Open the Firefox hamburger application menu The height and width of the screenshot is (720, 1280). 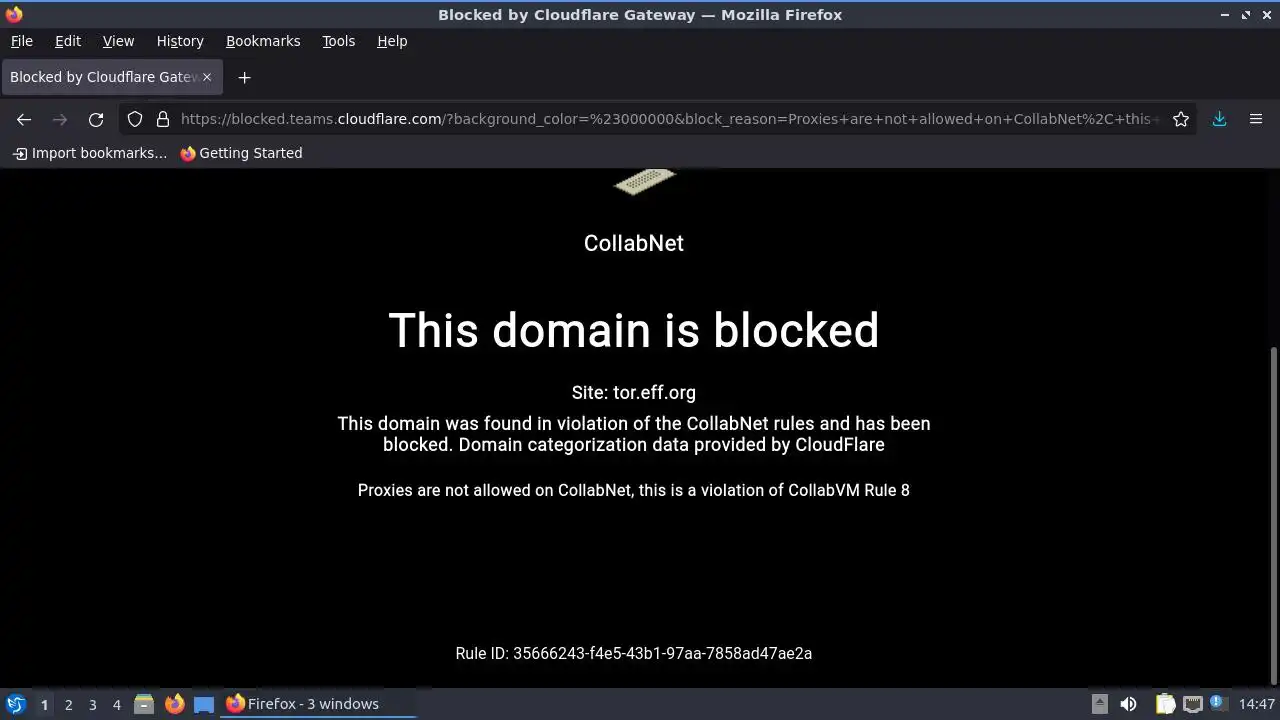[1256, 119]
